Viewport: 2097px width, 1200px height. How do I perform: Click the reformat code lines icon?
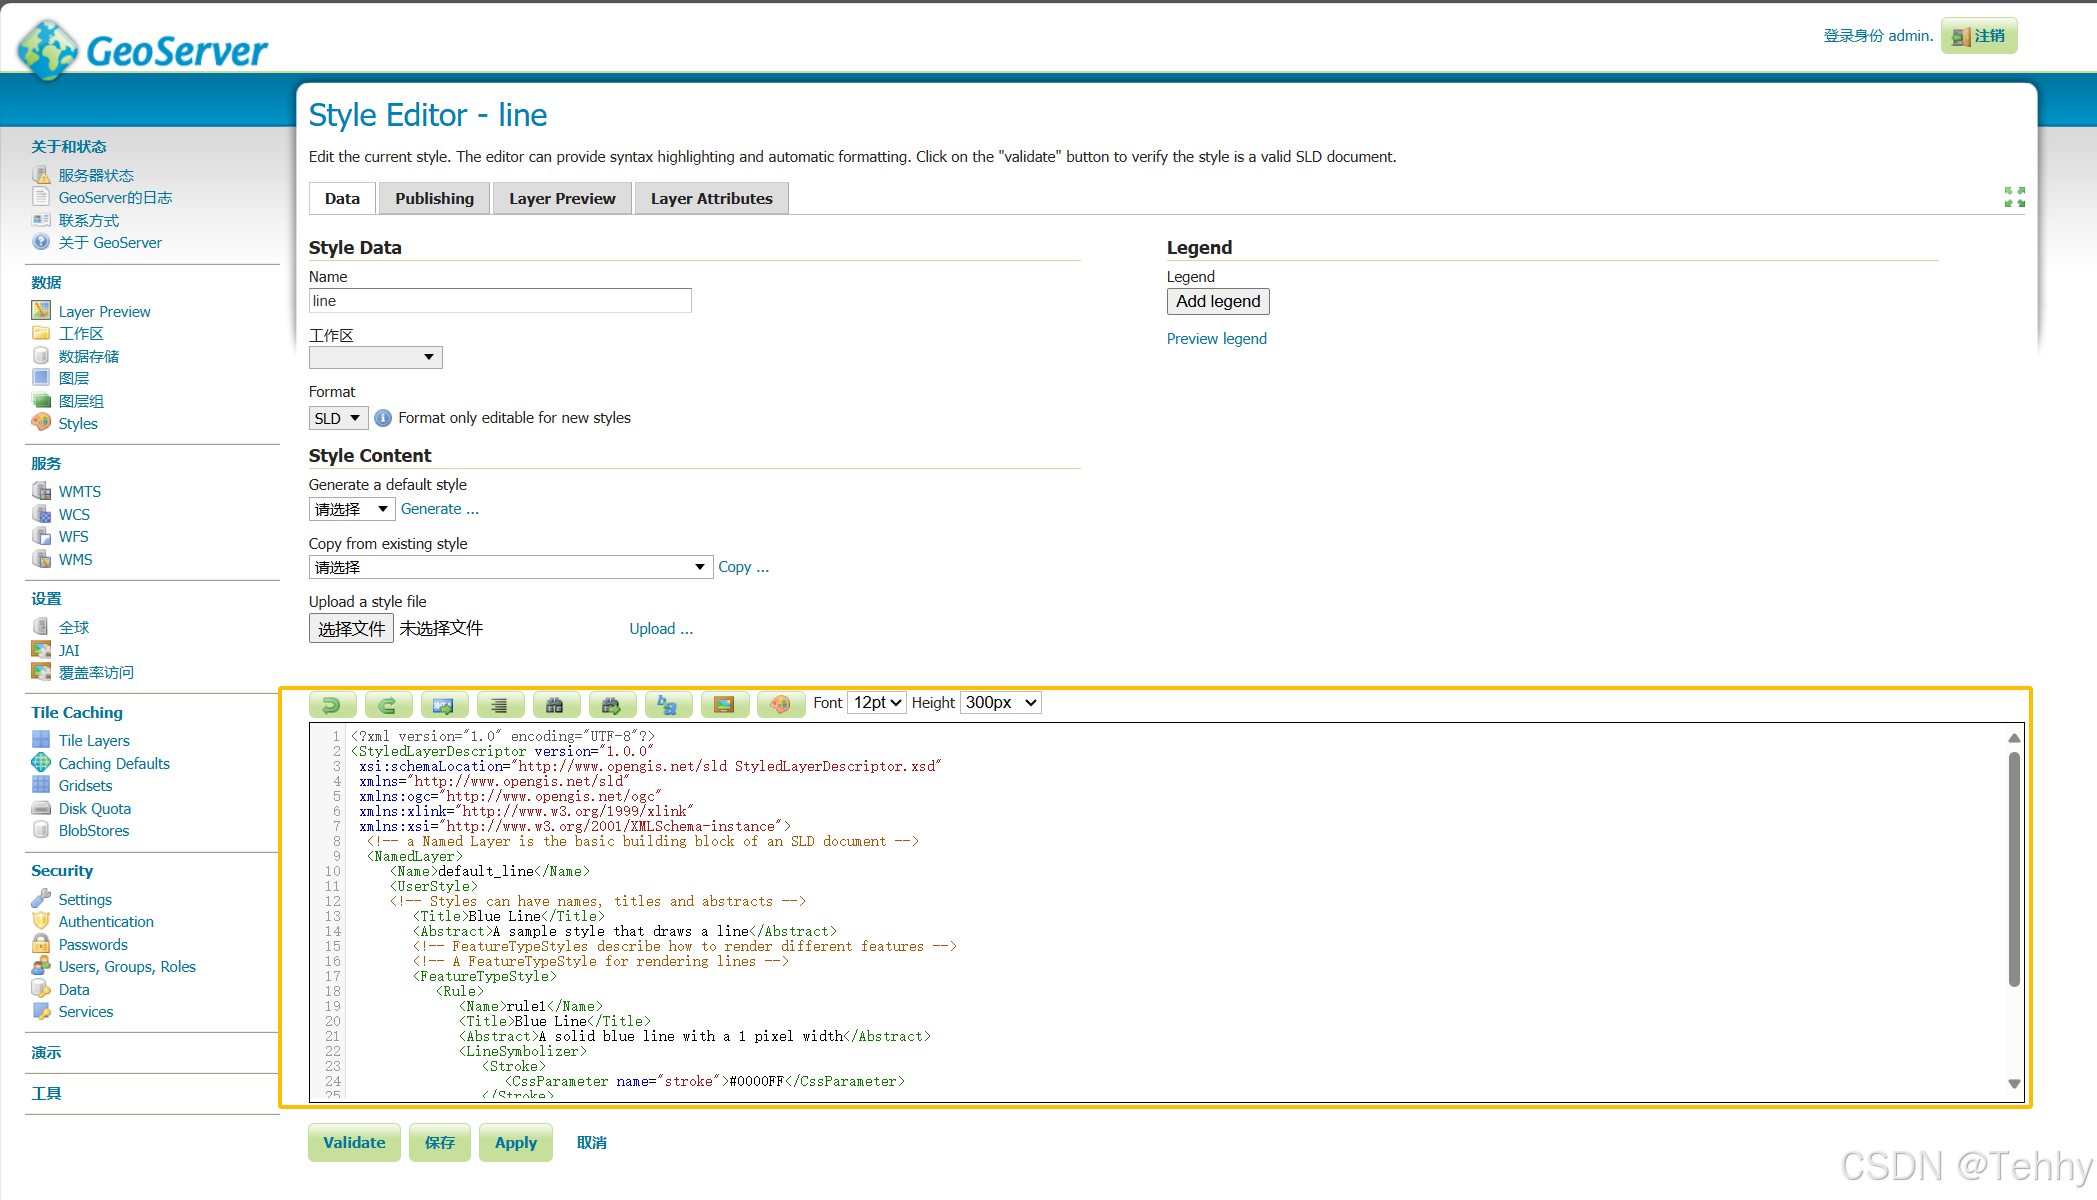coord(499,705)
